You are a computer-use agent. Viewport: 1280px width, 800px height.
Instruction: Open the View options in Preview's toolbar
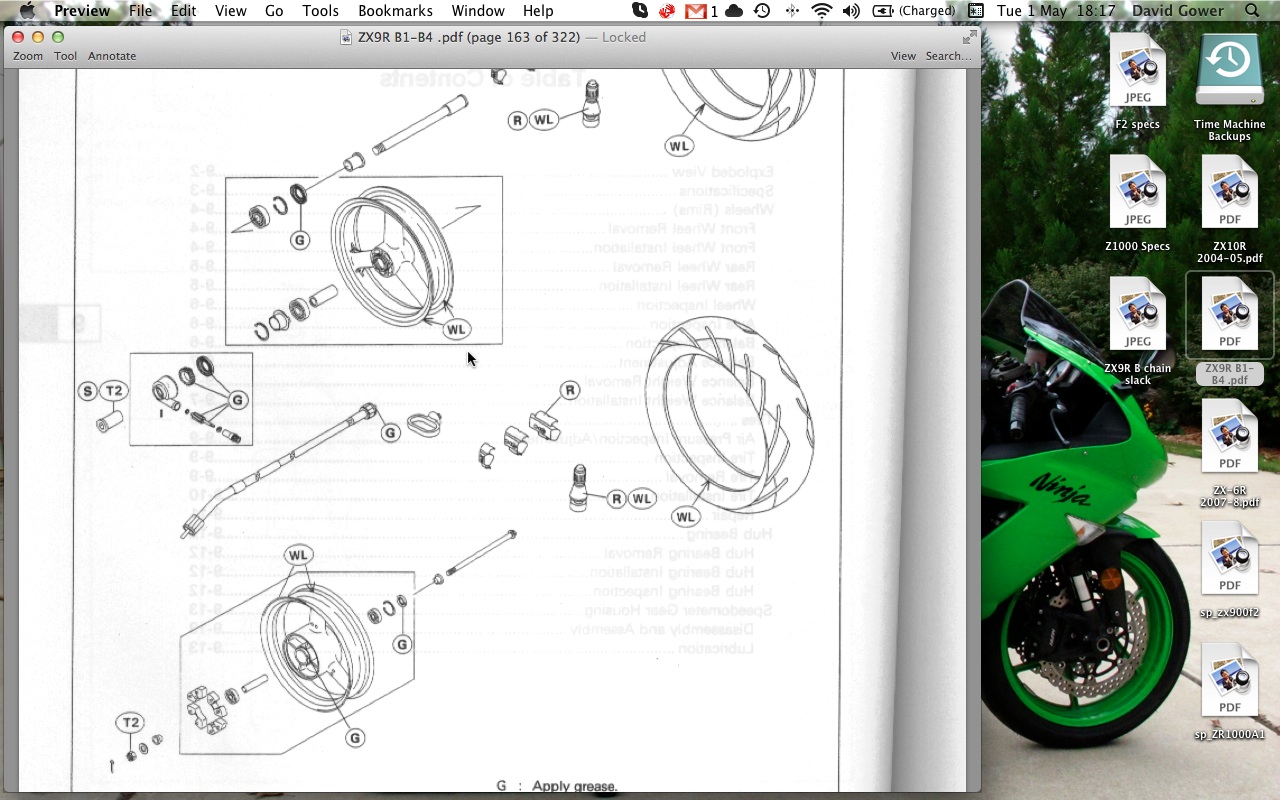(903, 56)
